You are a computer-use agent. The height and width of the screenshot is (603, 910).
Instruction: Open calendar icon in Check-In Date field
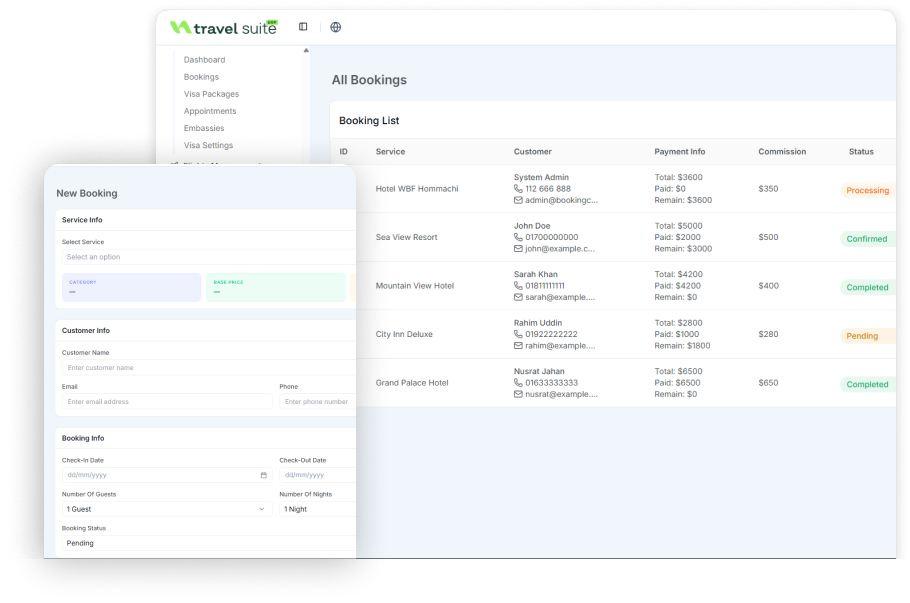point(263,475)
